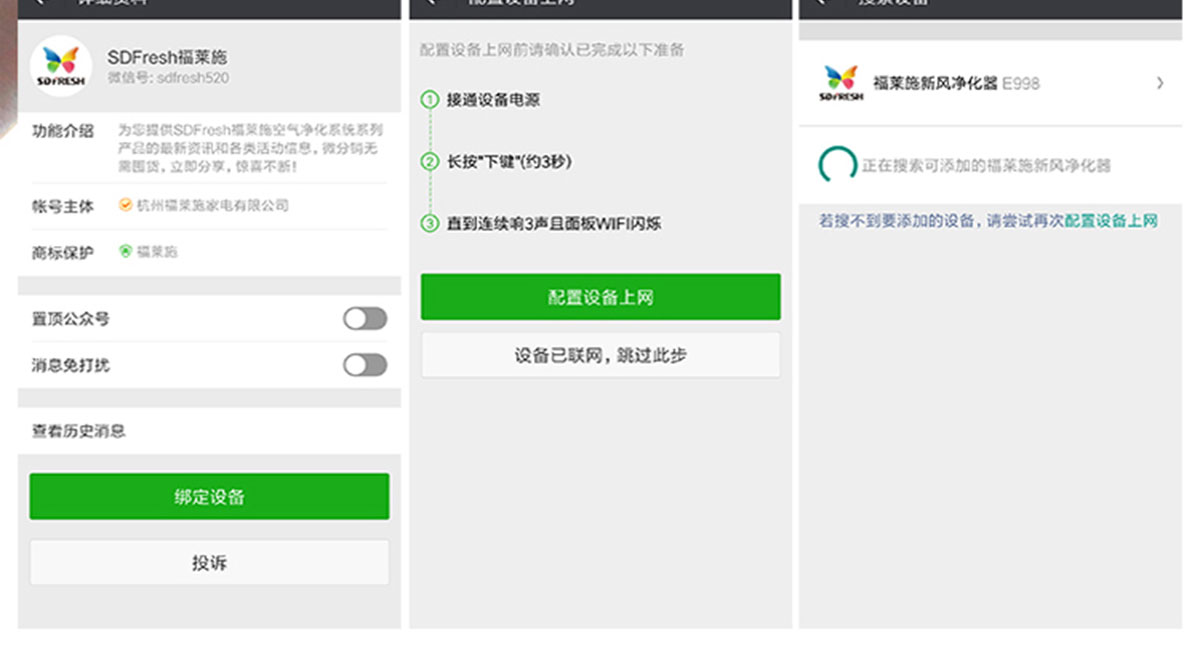Click the green trademark shield icon

(x=125, y=252)
